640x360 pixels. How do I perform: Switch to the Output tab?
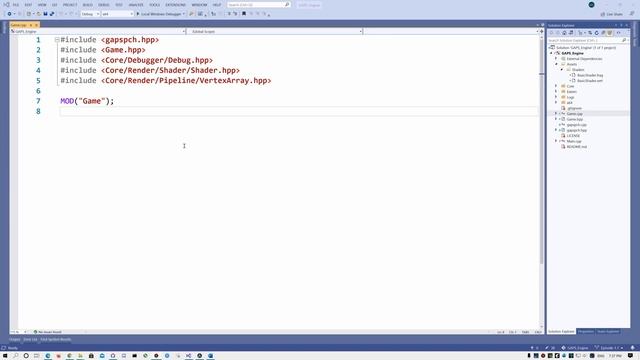tap(15, 339)
